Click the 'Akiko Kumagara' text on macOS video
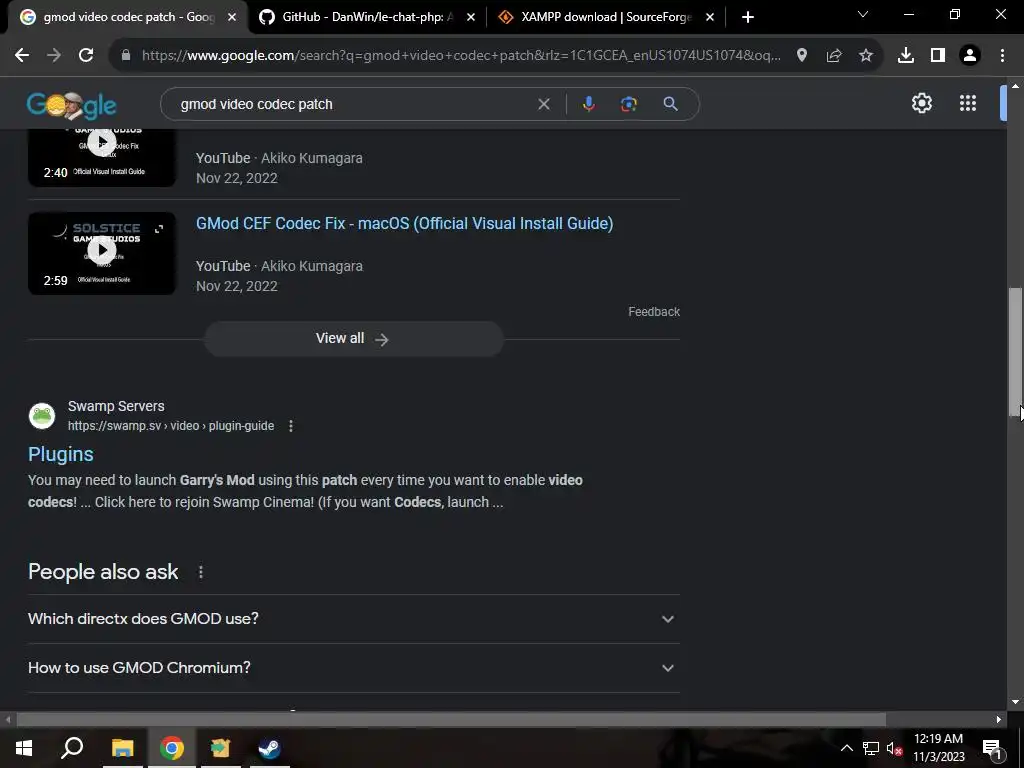 (312, 266)
